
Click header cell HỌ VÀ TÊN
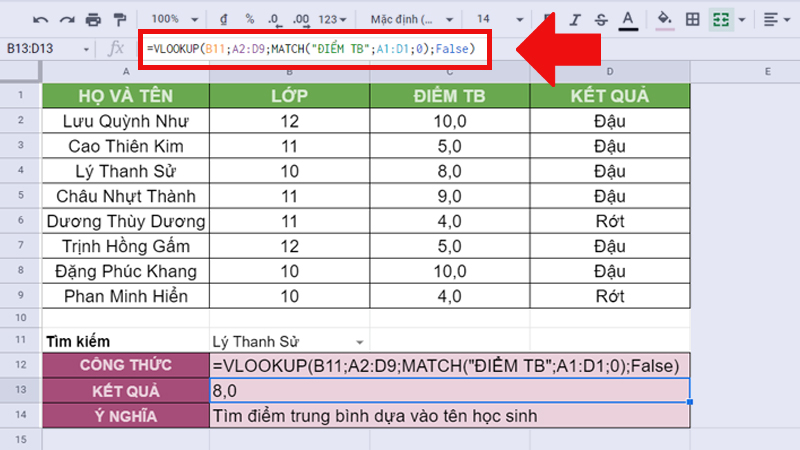pos(126,96)
